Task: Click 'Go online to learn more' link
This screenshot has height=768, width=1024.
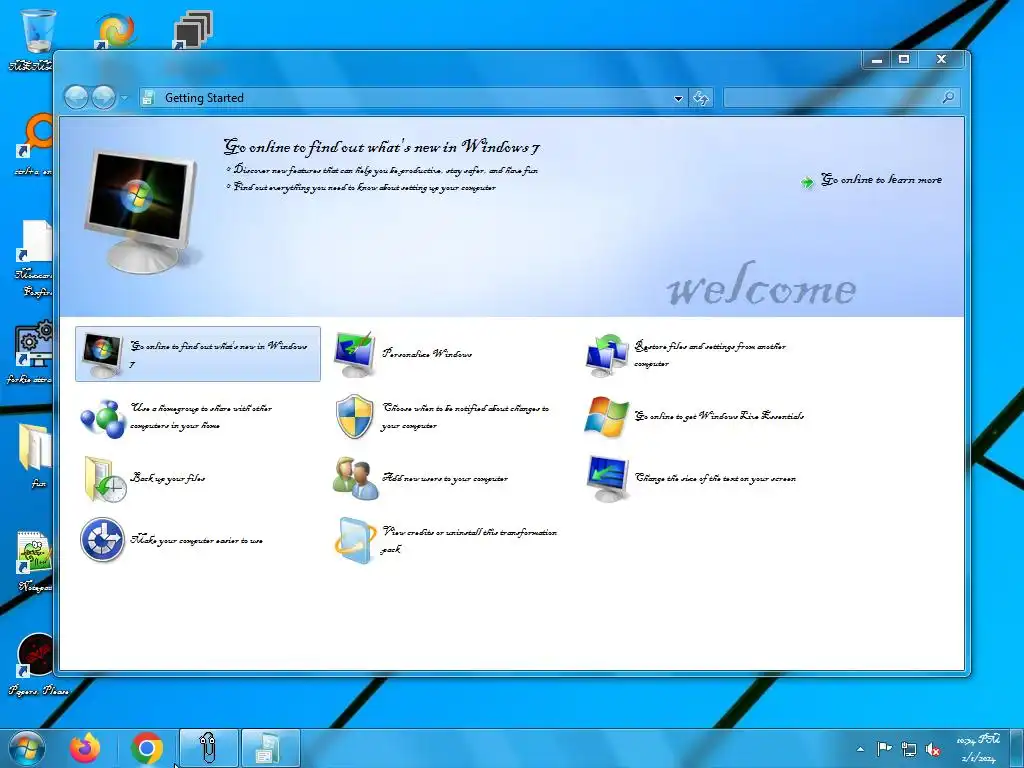Action: point(881,180)
